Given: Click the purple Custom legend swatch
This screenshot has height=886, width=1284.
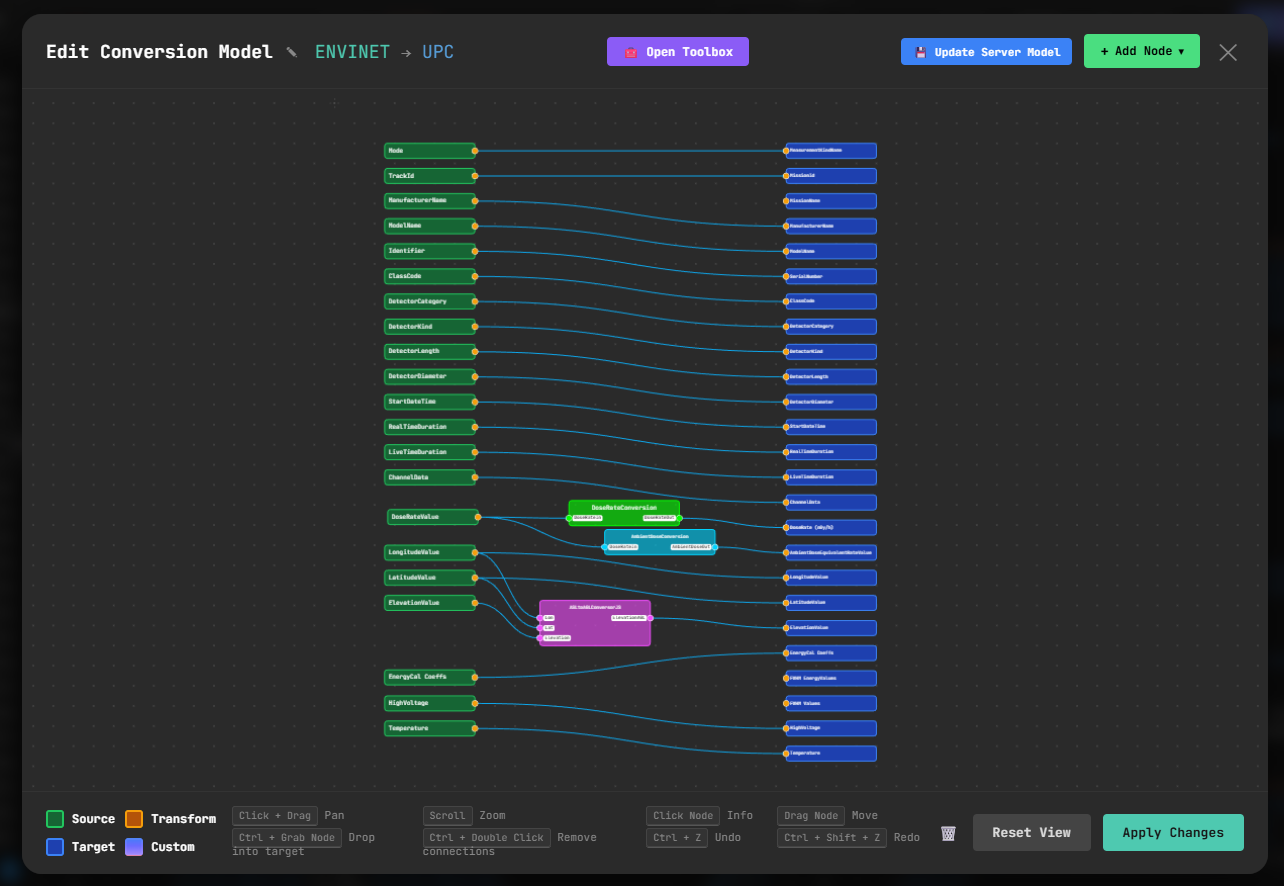Looking at the screenshot, I should [x=134, y=847].
